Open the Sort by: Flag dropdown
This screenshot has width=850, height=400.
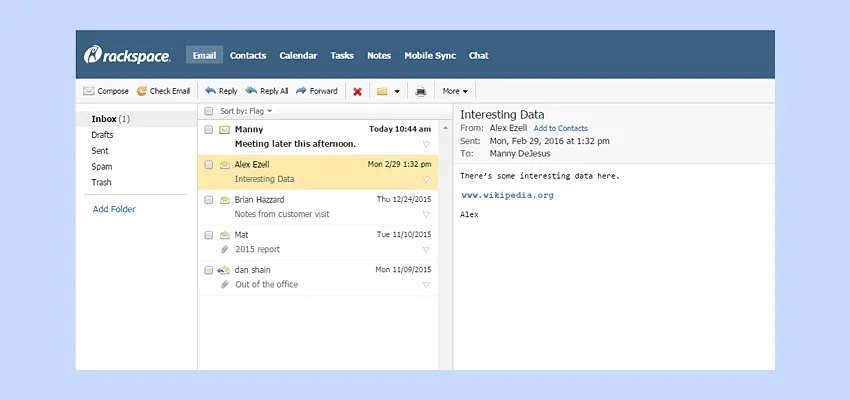[x=246, y=111]
